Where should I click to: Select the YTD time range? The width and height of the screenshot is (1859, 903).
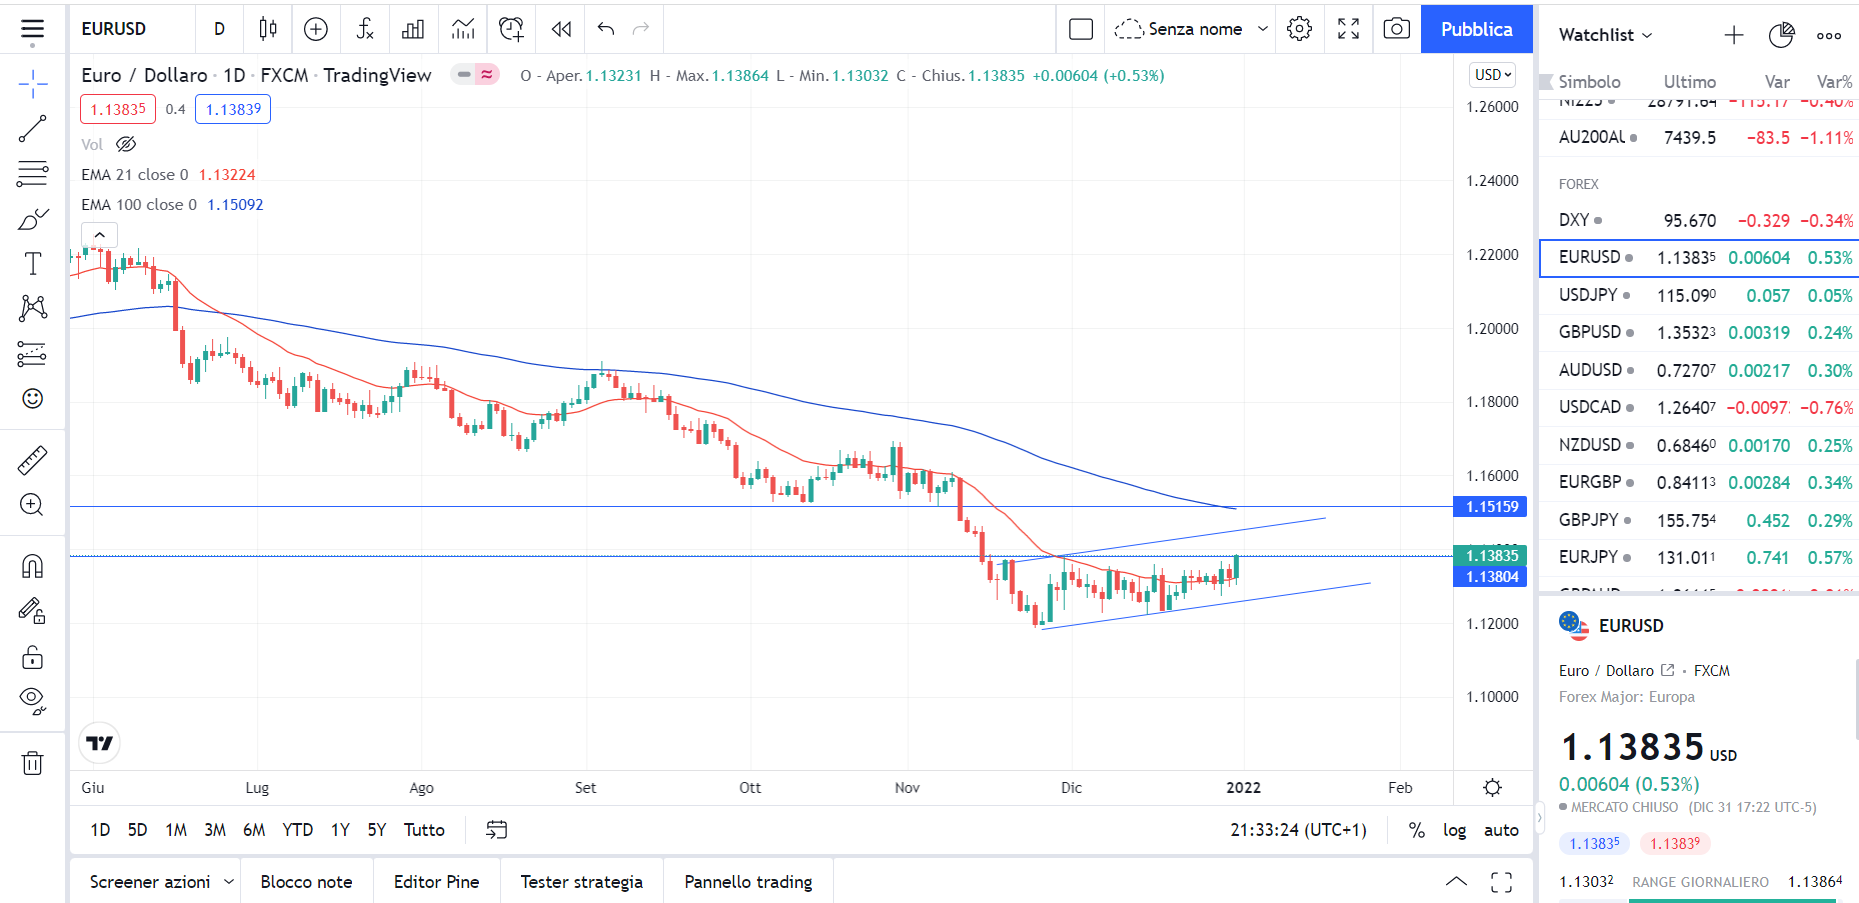[297, 830]
